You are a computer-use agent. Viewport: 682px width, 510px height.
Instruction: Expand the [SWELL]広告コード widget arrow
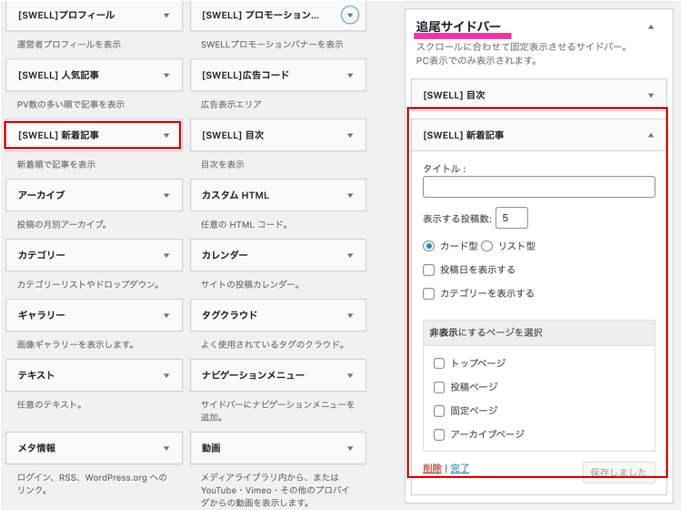click(350, 76)
